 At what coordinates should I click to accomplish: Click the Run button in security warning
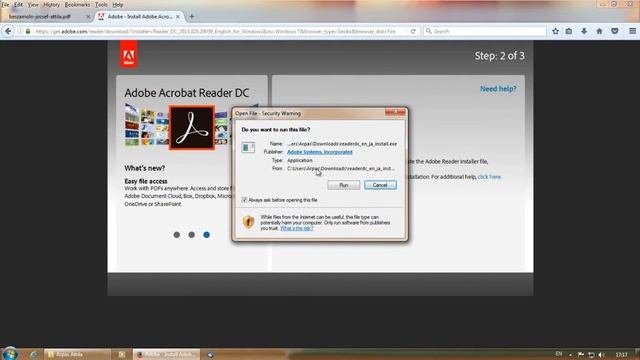pos(343,185)
